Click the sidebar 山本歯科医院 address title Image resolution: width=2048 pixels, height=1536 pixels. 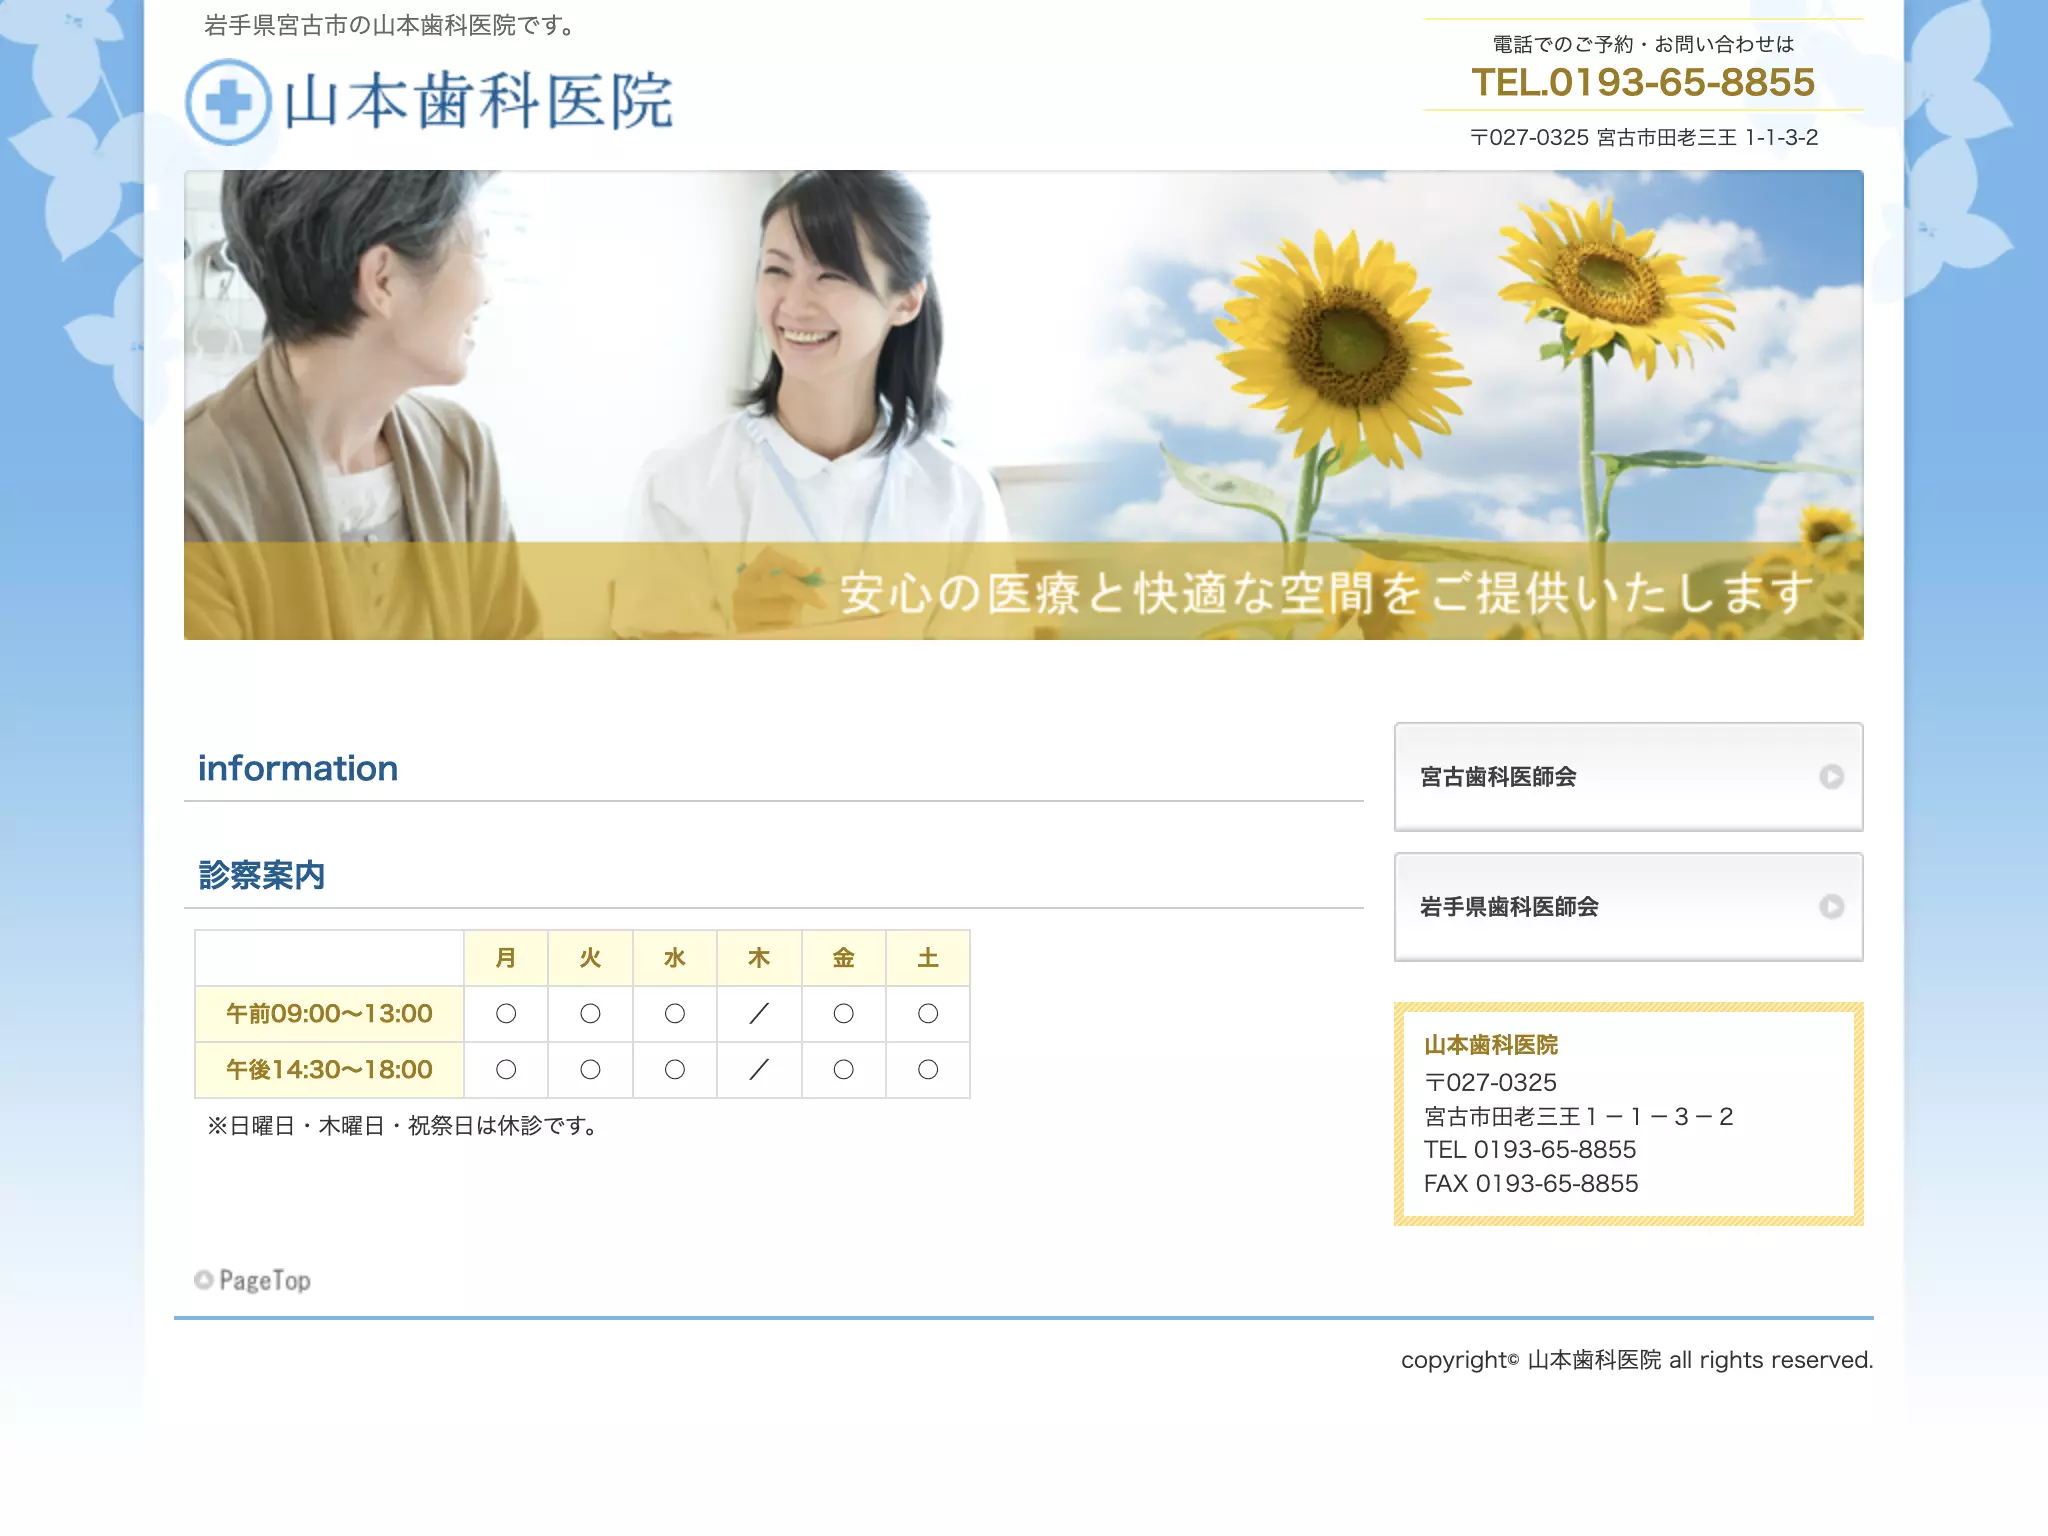[1491, 1045]
